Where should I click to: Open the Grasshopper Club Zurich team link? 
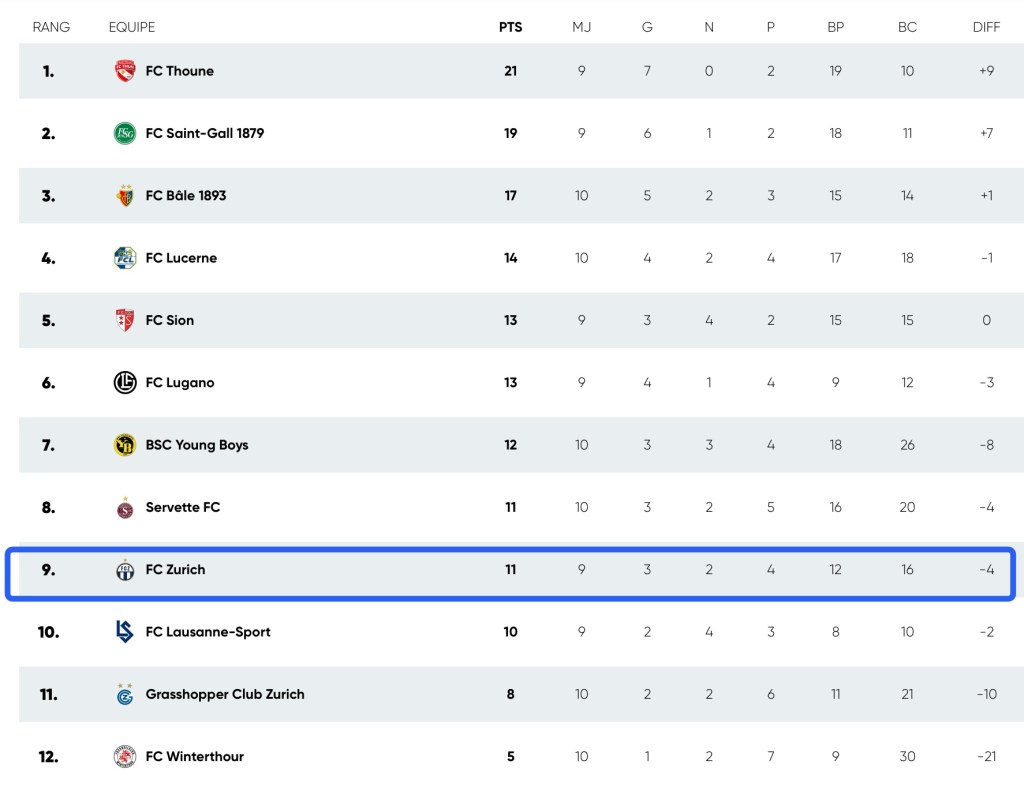pos(225,694)
